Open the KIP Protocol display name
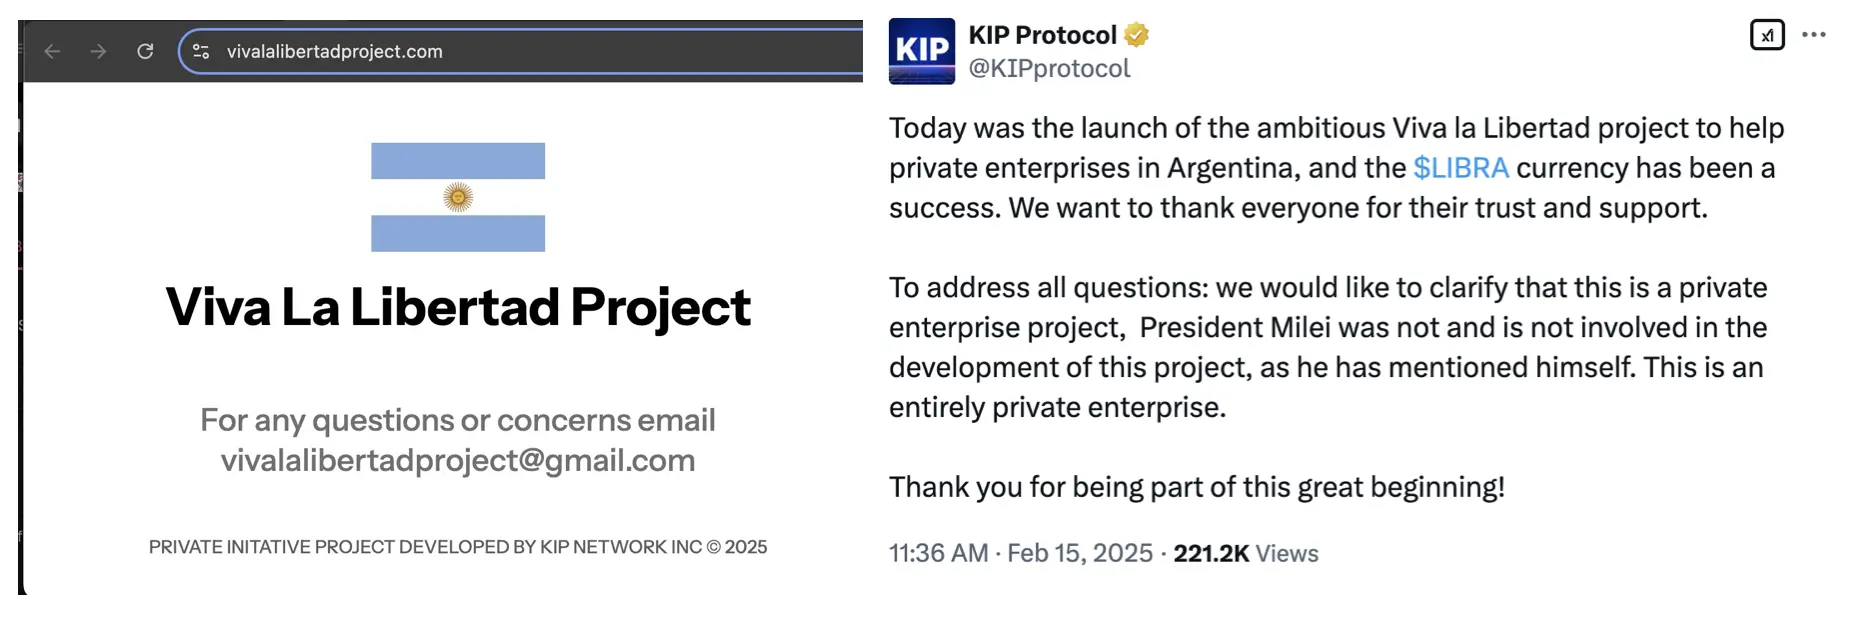This screenshot has width=1850, height=628. (x=1042, y=35)
